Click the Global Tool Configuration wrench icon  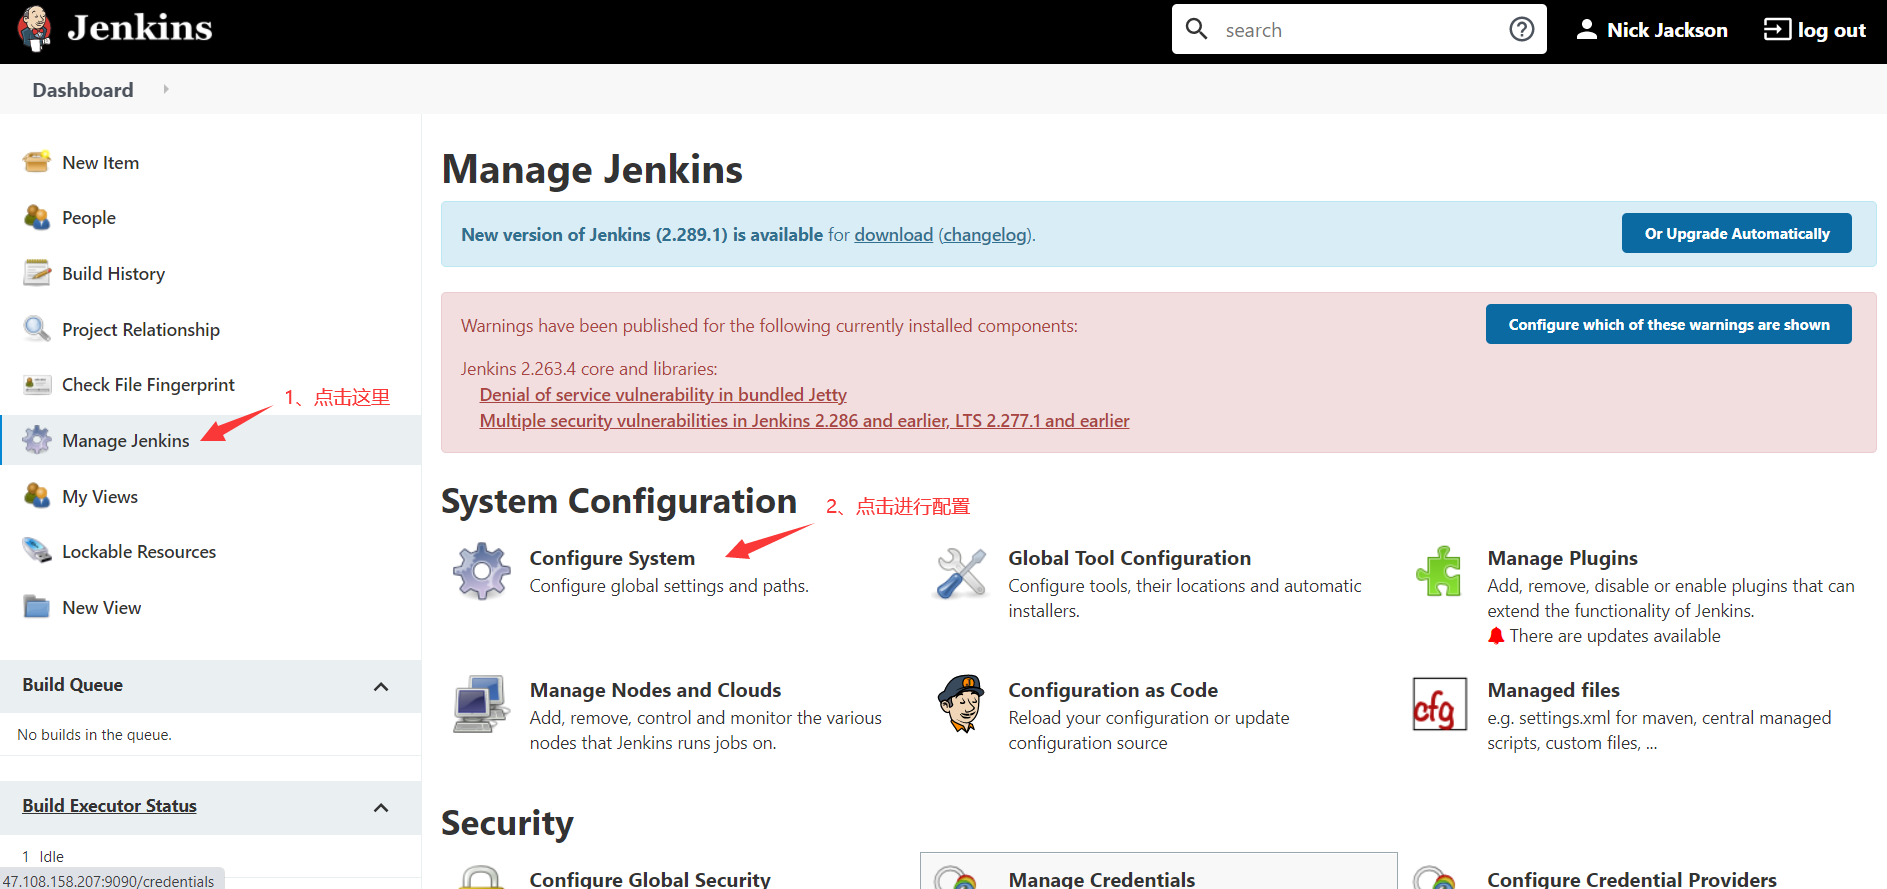(961, 573)
